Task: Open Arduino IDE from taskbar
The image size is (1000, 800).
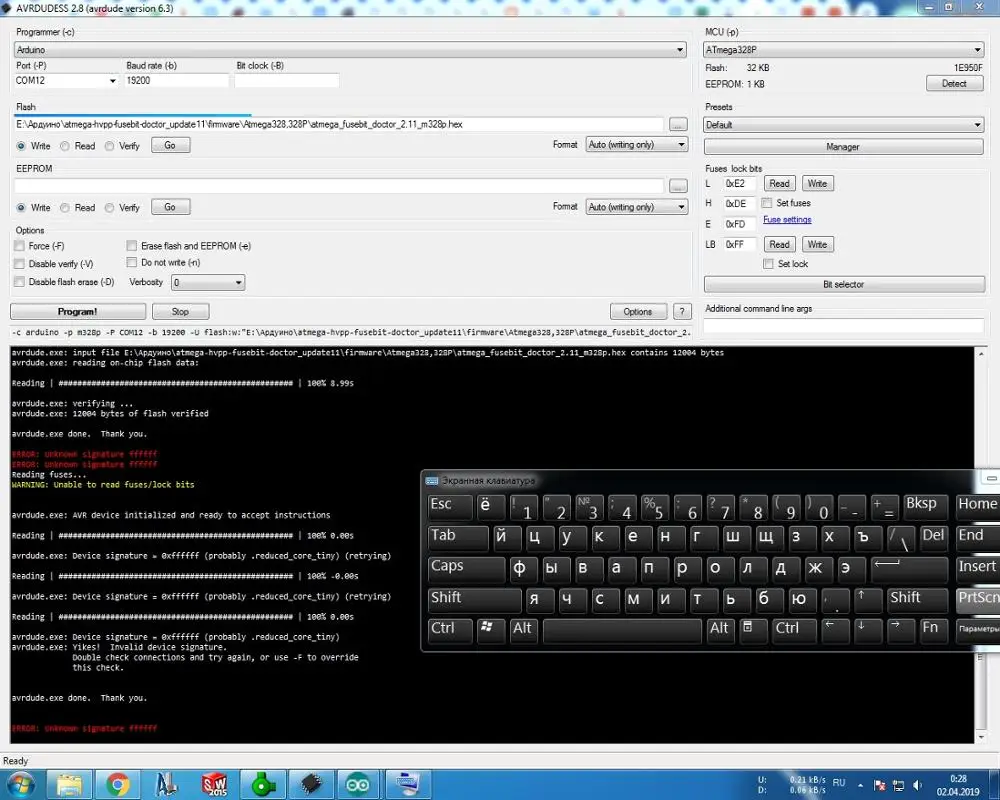Action: pyautogui.click(x=358, y=784)
